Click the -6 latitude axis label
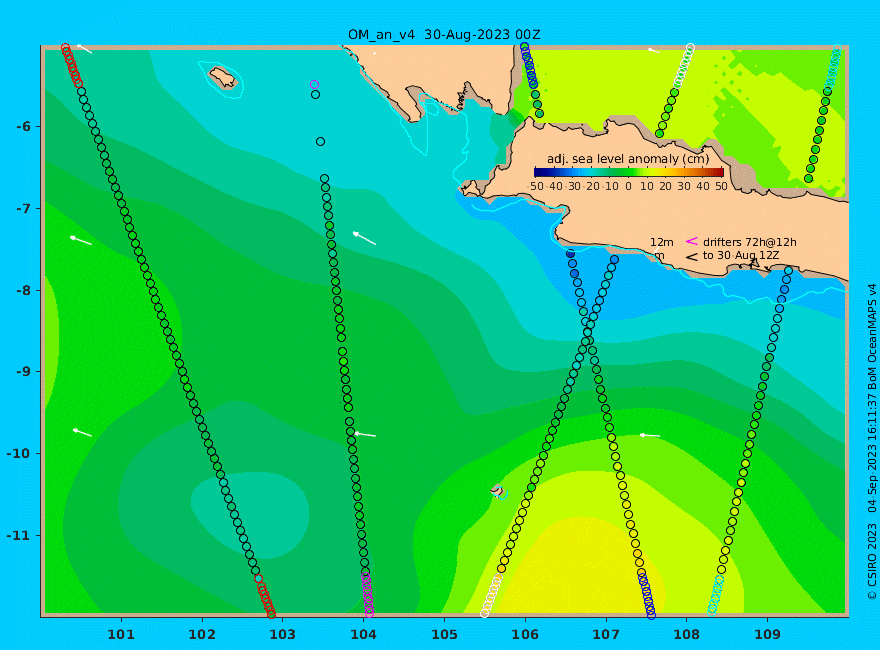 point(23,126)
